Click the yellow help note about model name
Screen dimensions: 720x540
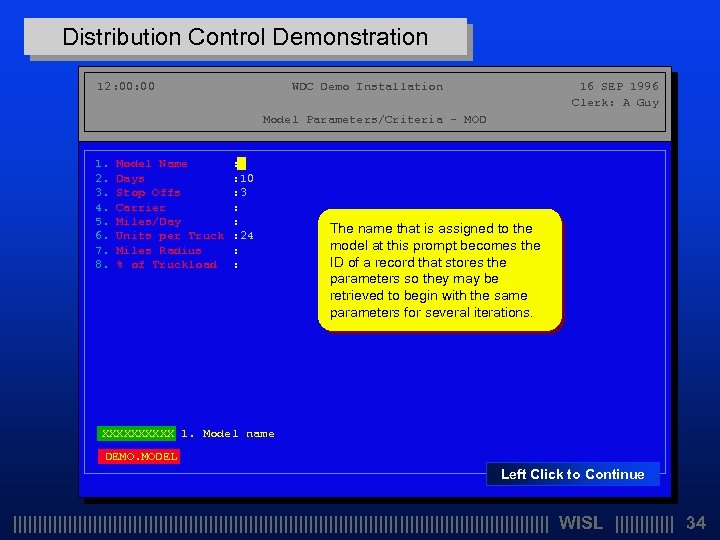tap(440, 270)
